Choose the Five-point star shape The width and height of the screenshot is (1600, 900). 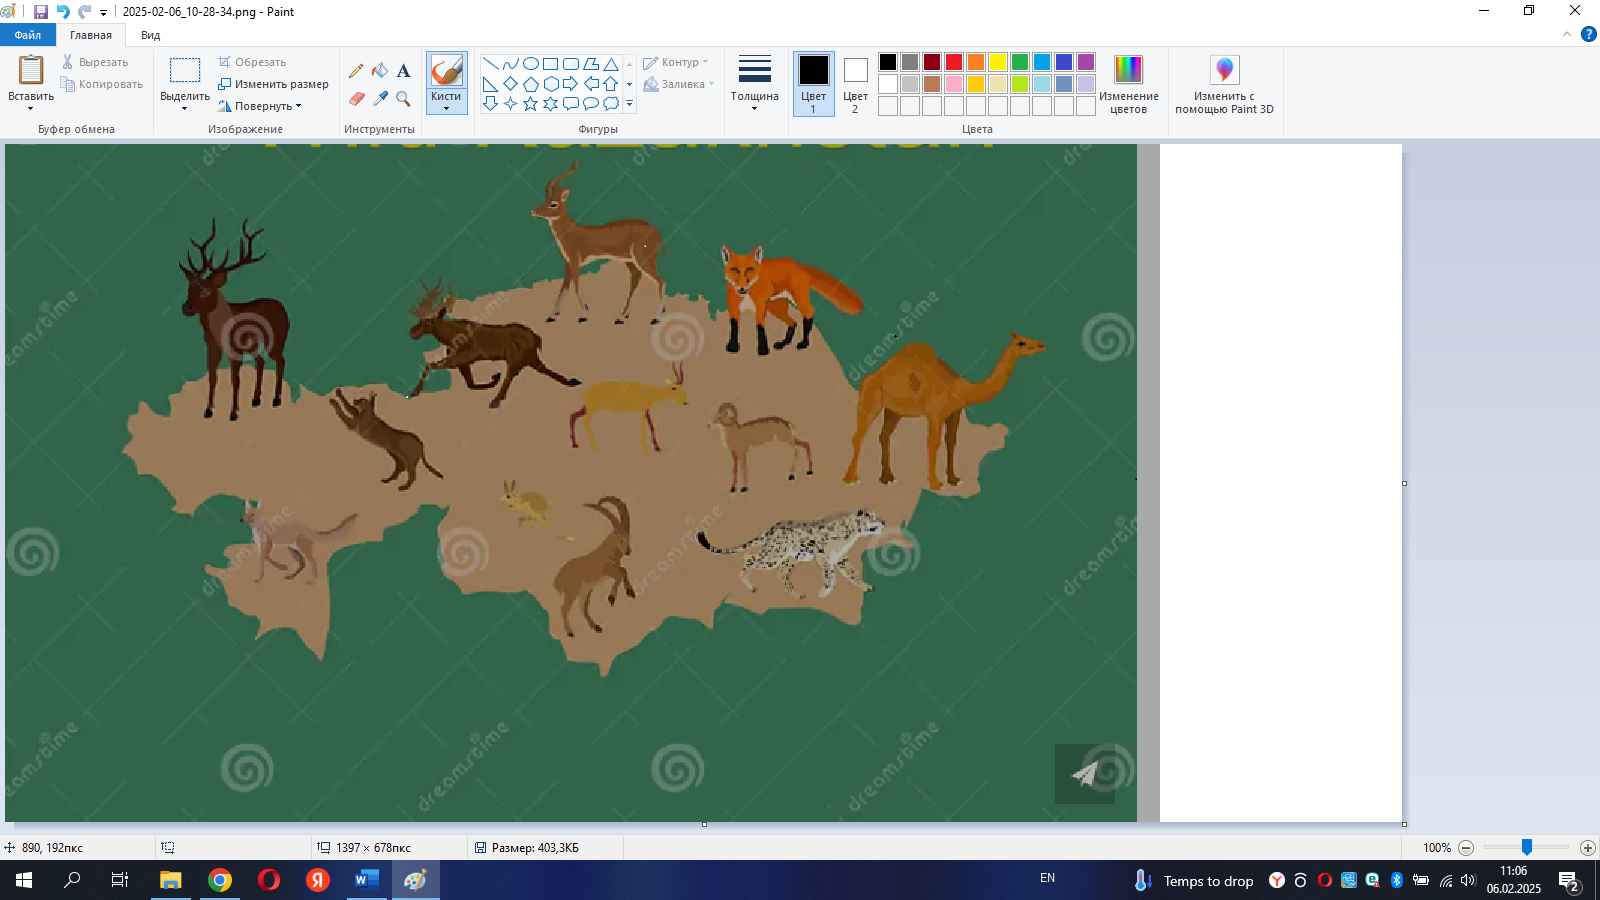click(x=530, y=104)
